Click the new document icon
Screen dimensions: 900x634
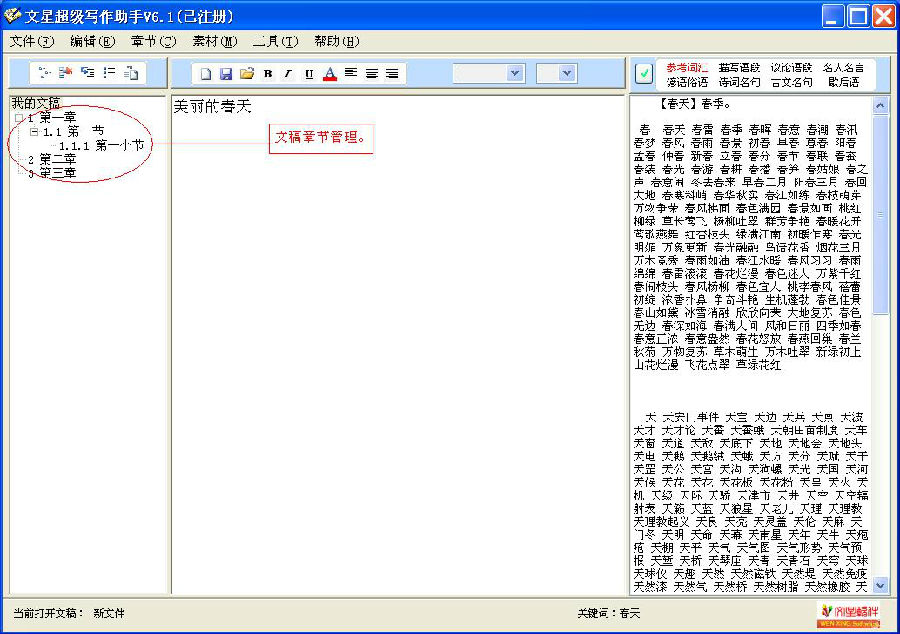206,73
